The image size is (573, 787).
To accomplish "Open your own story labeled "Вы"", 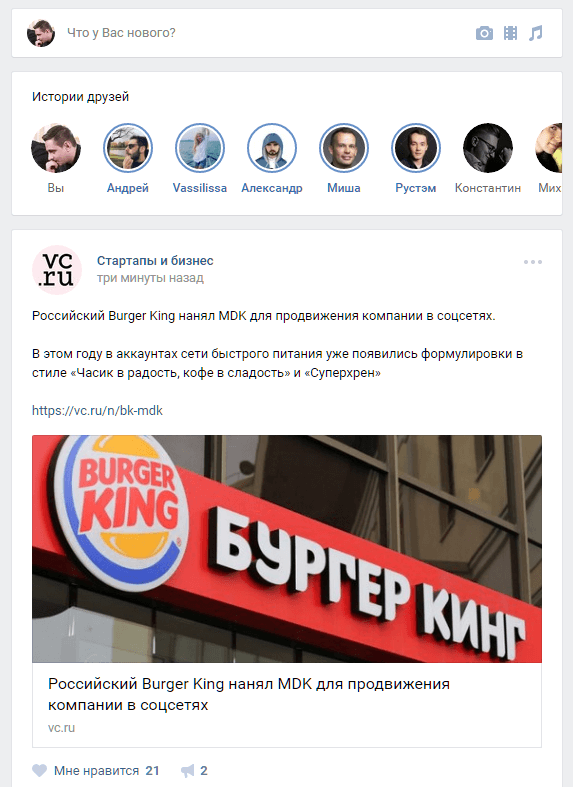I will (x=56, y=148).
